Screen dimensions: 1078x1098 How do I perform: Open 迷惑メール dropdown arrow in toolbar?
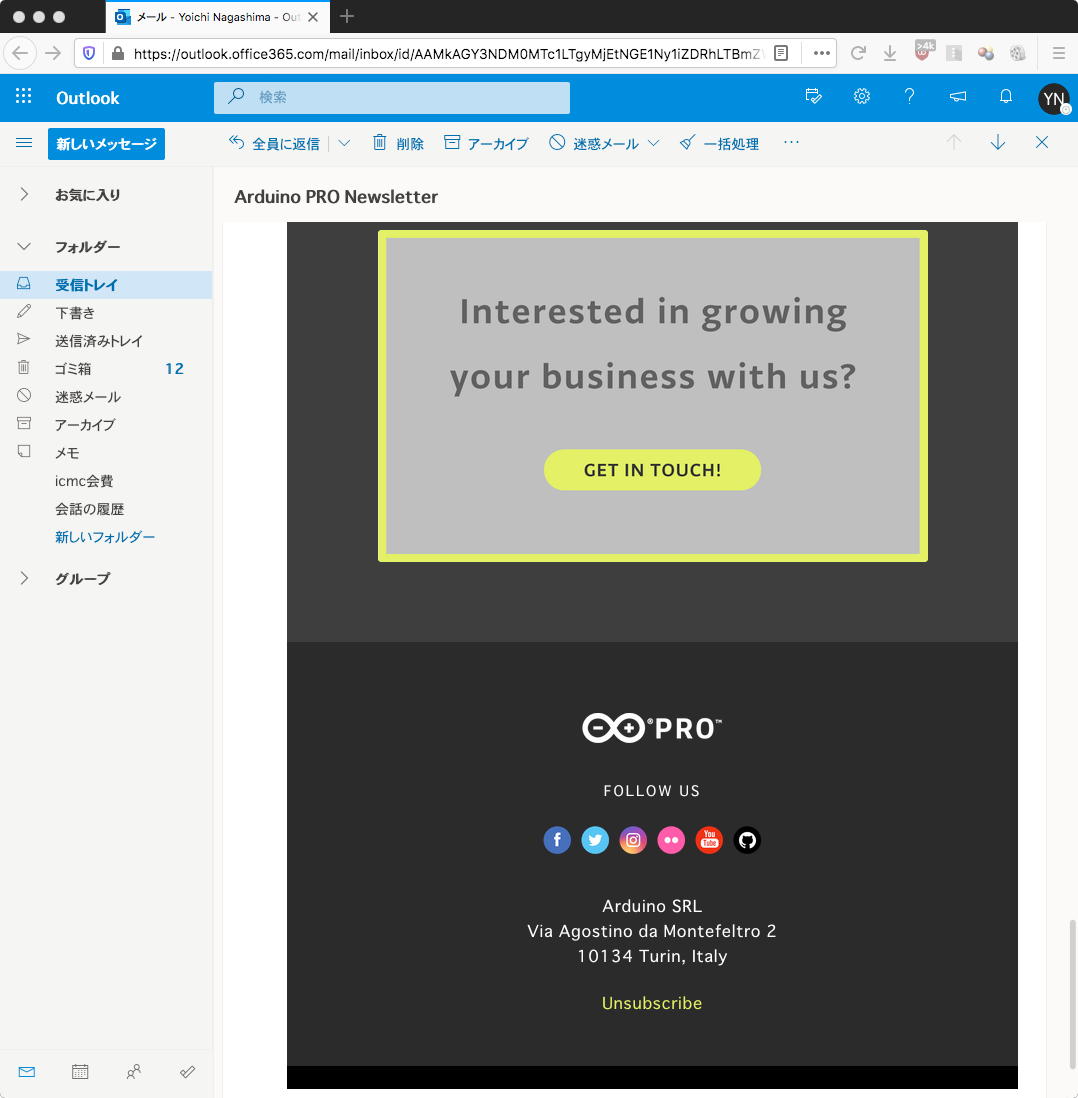[x=654, y=143]
